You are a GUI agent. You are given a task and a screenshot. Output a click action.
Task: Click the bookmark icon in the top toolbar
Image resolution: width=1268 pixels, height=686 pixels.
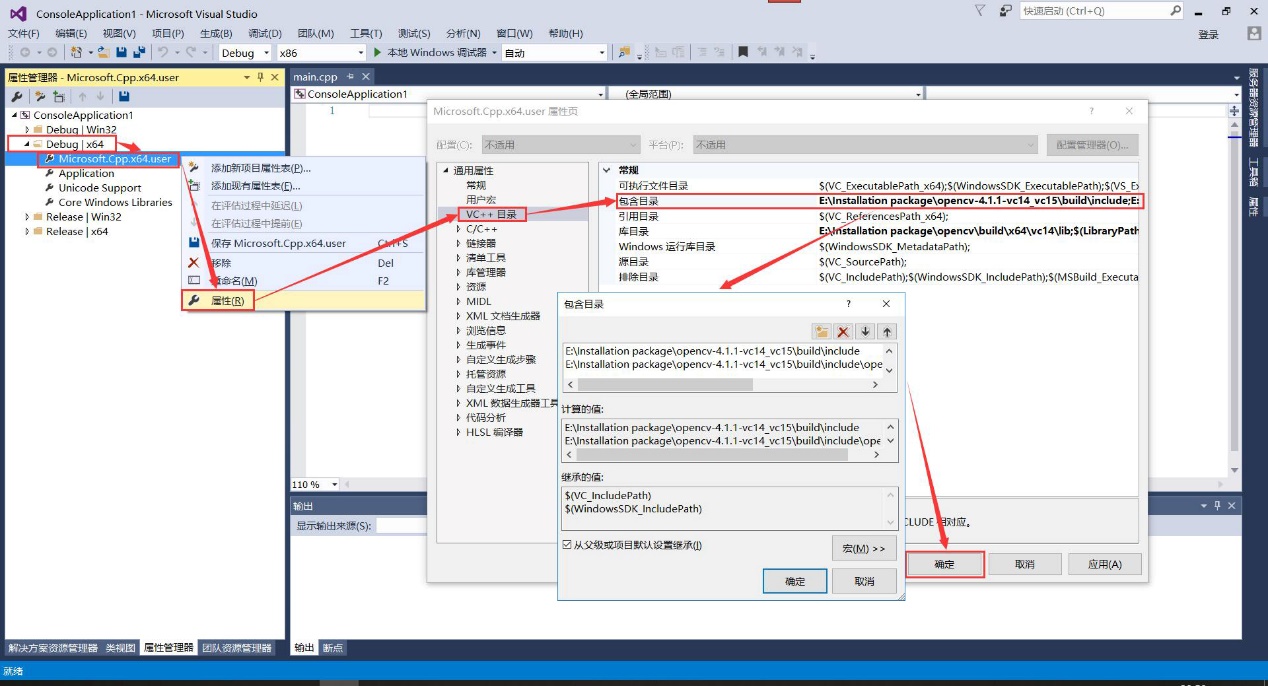745,52
